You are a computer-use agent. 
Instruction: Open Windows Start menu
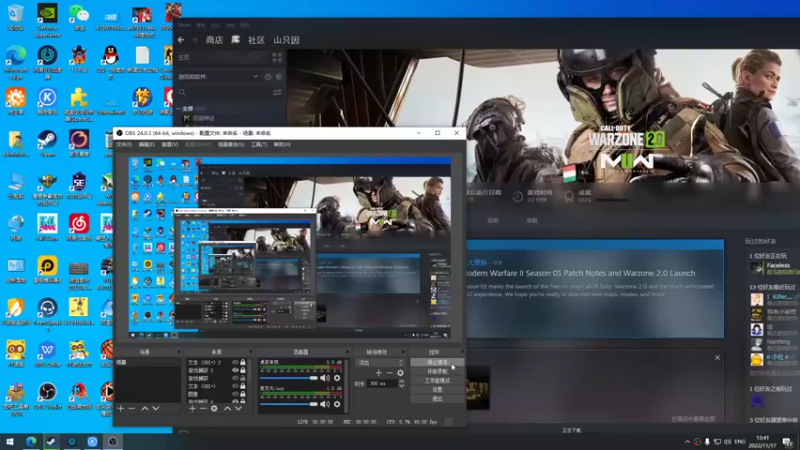[10, 442]
